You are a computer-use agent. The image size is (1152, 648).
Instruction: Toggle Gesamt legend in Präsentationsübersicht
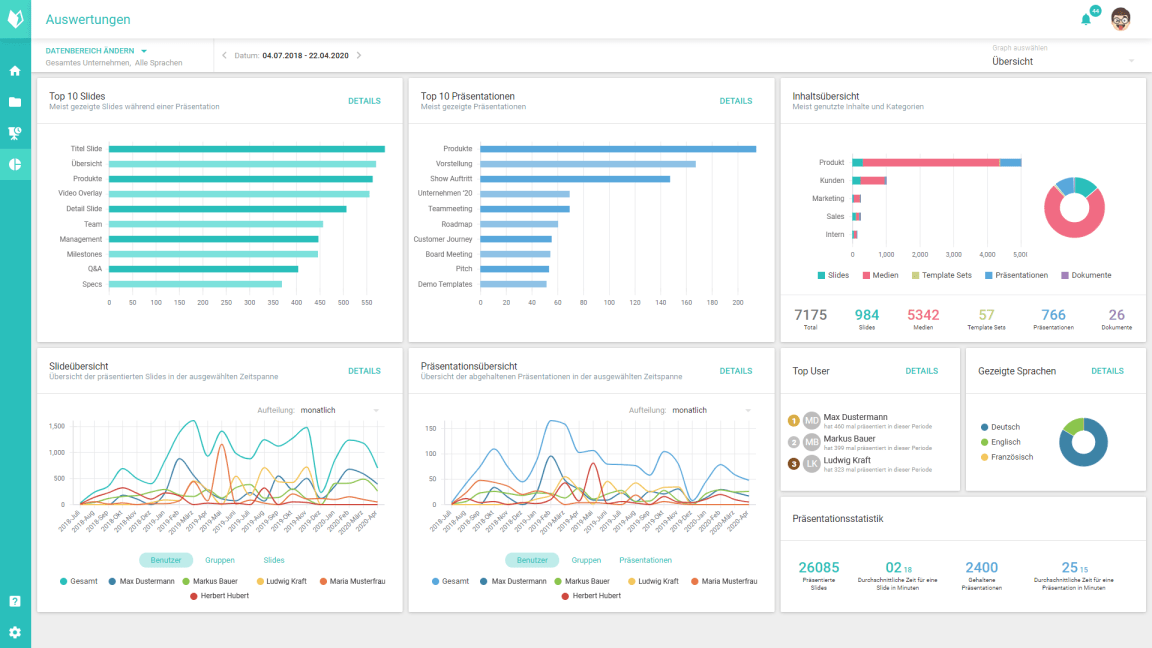(450, 581)
